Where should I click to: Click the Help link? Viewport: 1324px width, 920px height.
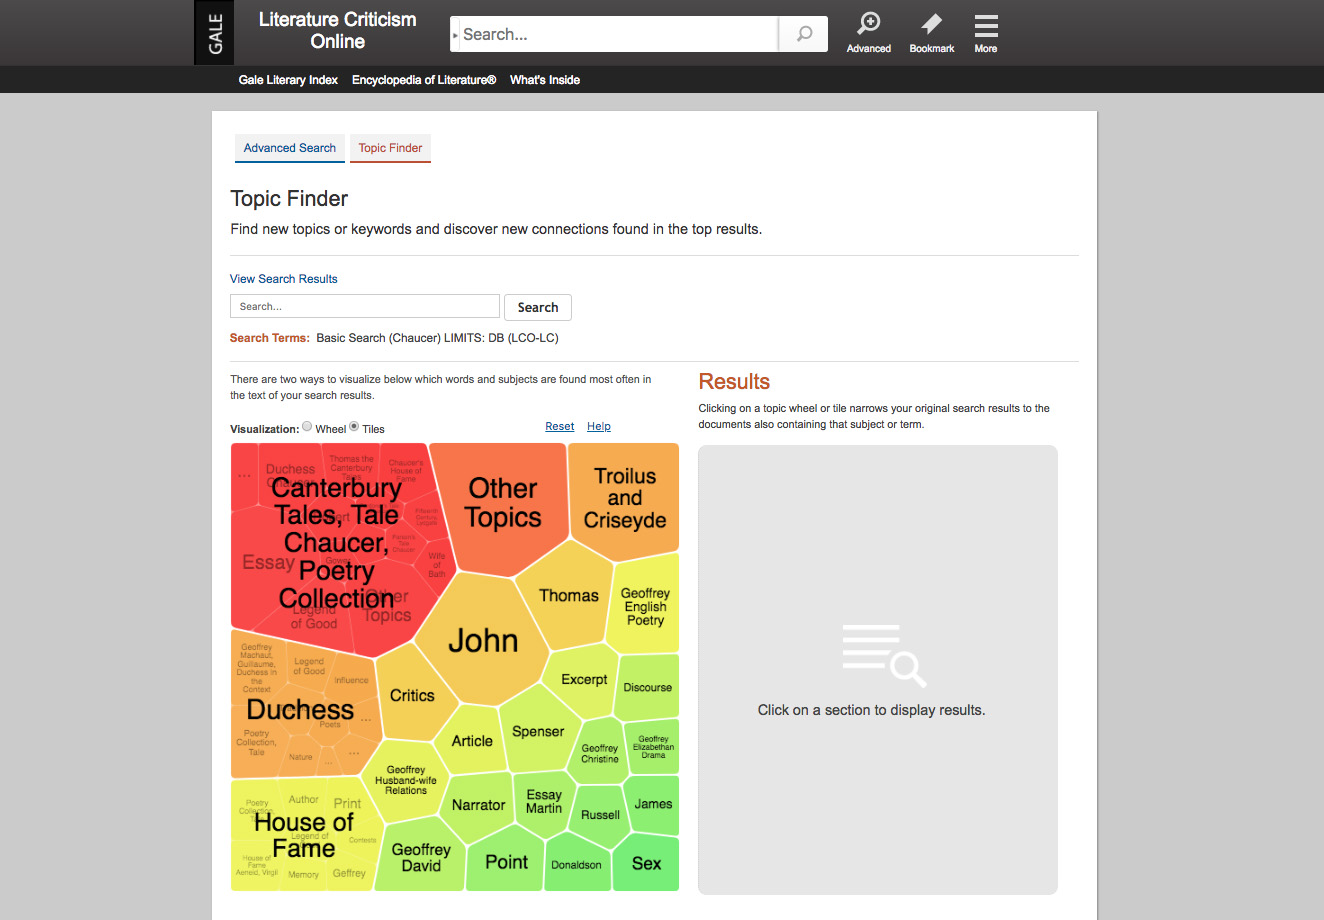point(599,426)
